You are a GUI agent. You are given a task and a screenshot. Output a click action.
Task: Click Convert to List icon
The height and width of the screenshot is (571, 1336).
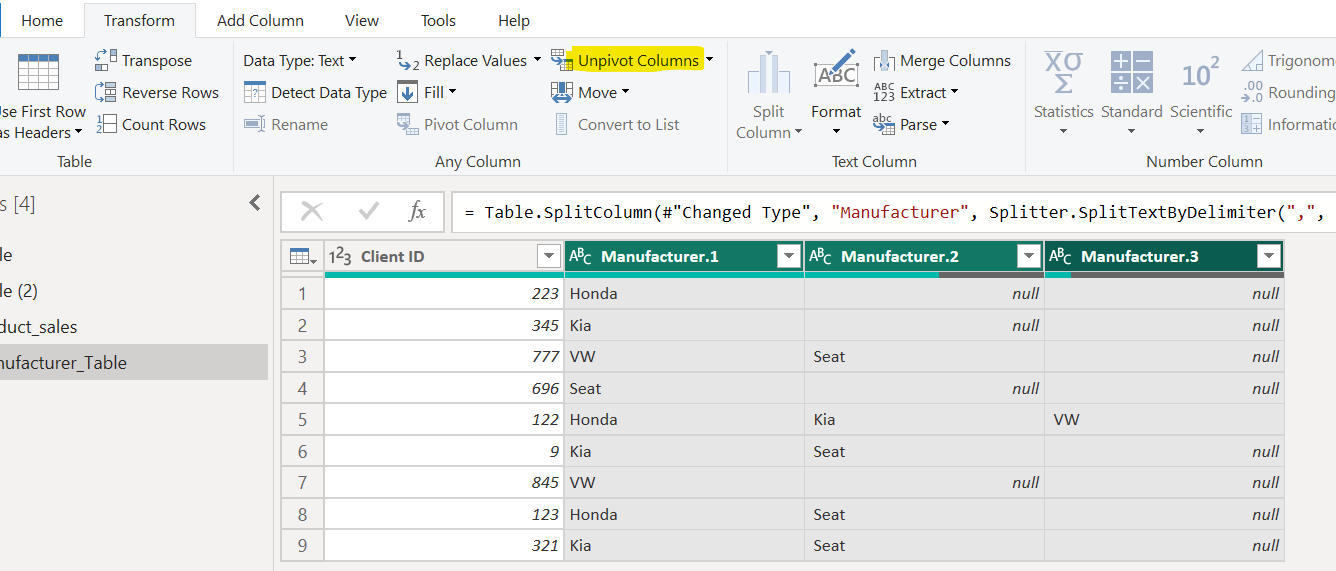point(562,125)
